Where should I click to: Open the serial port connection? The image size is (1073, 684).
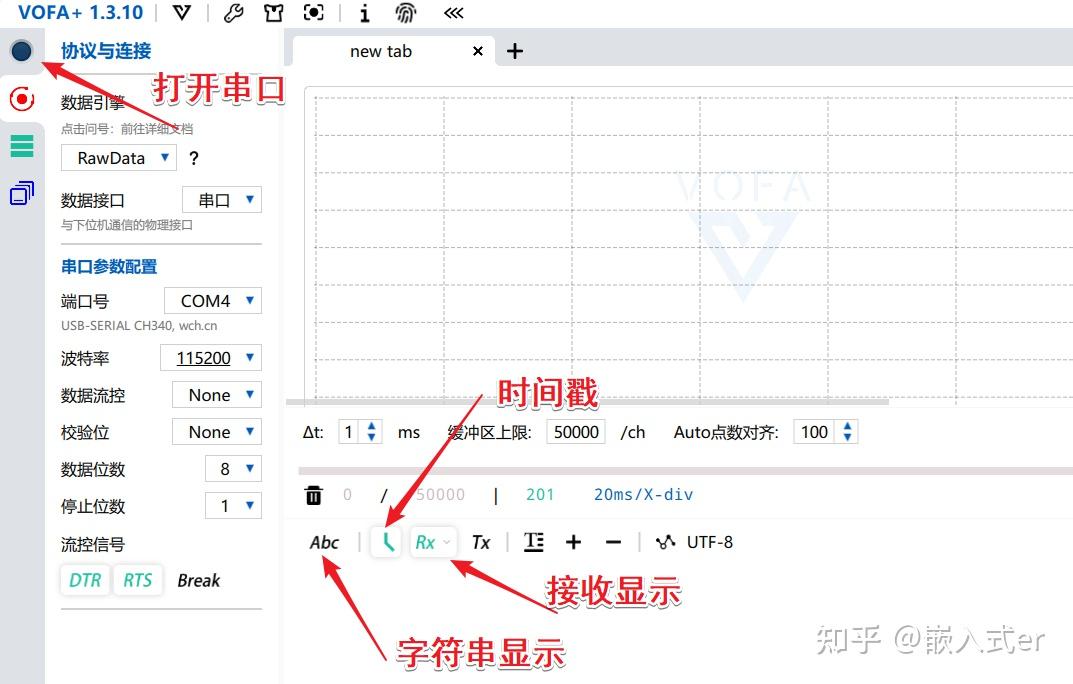(x=22, y=50)
